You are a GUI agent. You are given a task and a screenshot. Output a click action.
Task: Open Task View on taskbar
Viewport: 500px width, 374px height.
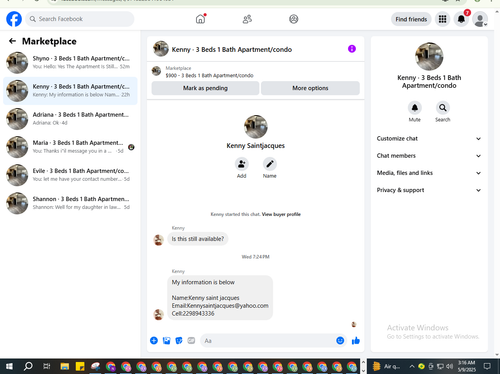(47, 366)
